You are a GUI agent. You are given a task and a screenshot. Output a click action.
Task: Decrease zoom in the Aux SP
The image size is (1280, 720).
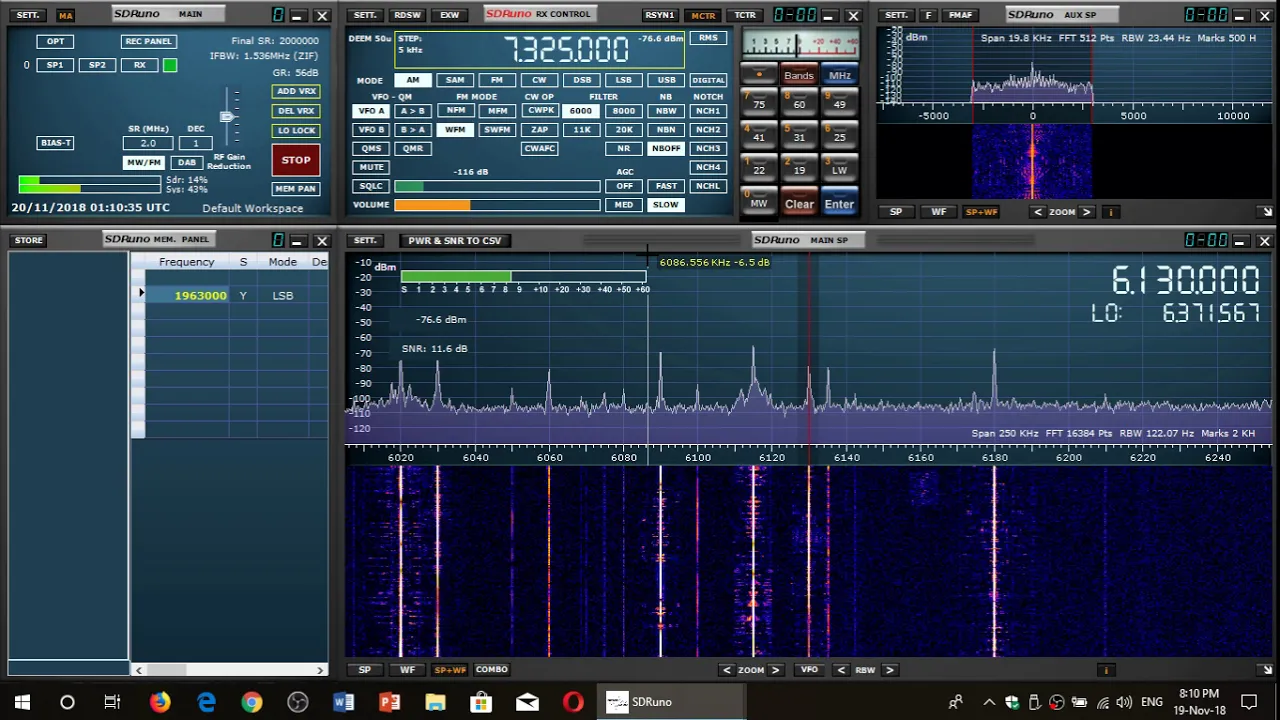point(1038,212)
